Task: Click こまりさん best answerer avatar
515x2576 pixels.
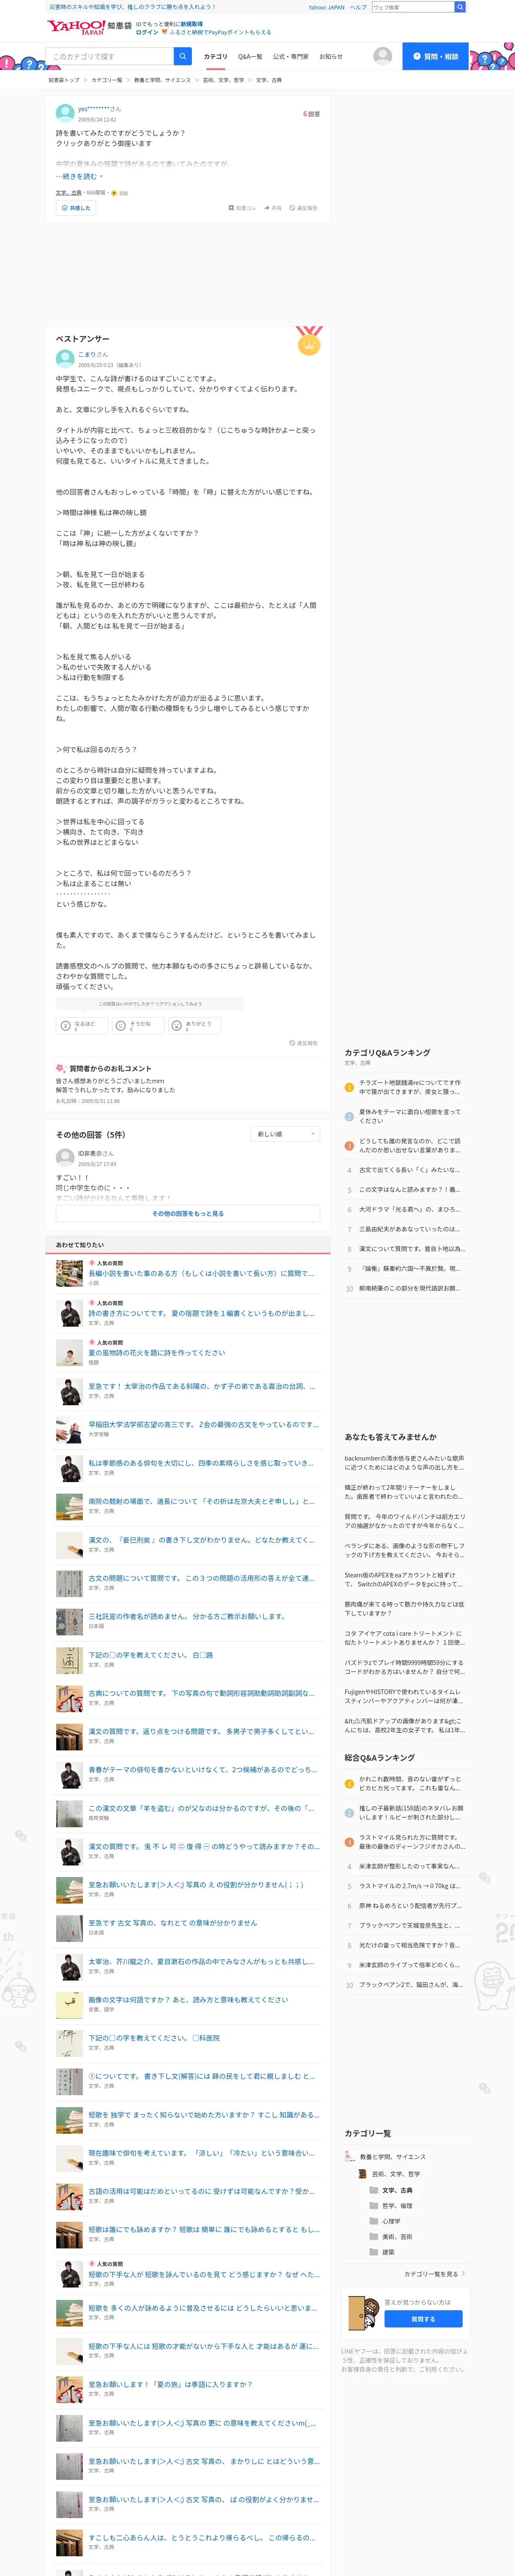Action: [65, 359]
